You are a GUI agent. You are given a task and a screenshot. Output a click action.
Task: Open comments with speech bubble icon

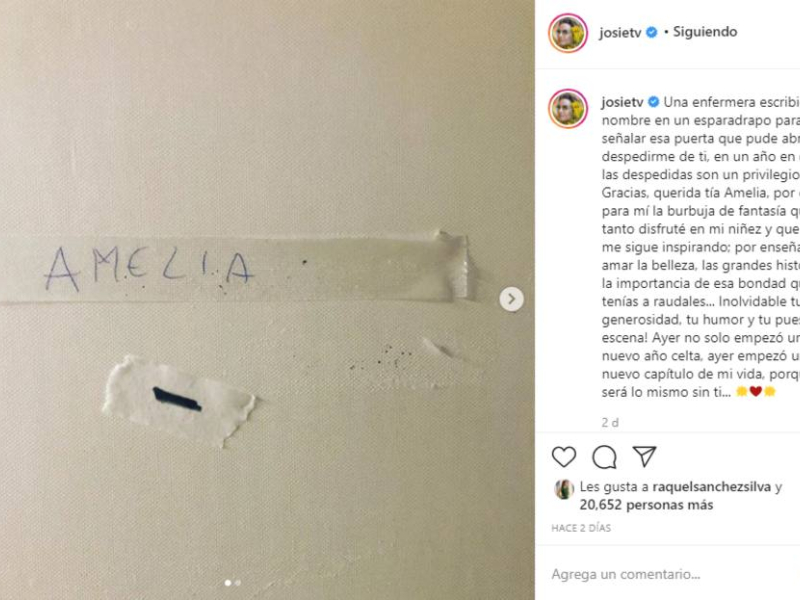coord(604,457)
